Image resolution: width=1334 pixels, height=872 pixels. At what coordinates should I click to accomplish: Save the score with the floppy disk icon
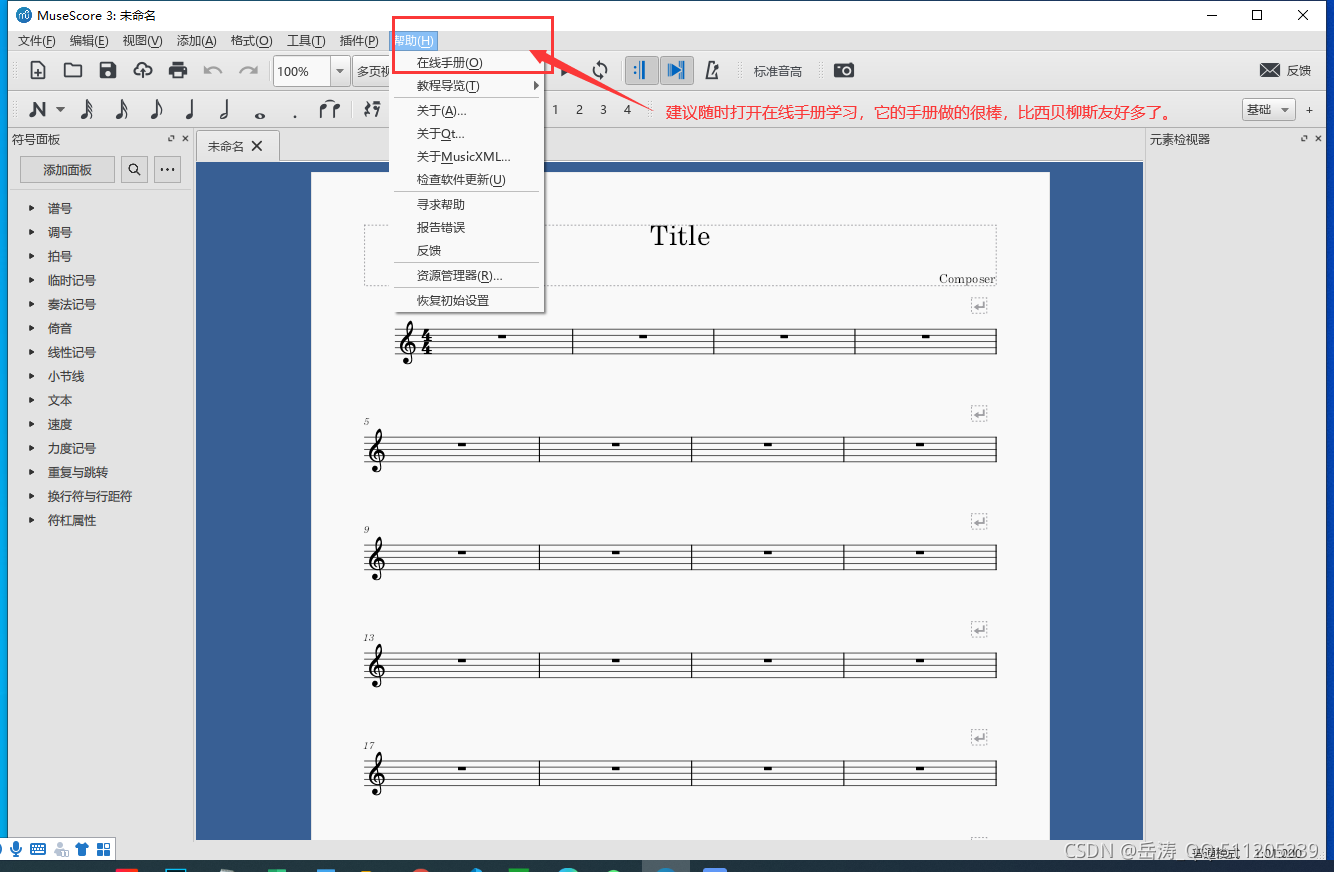point(108,70)
